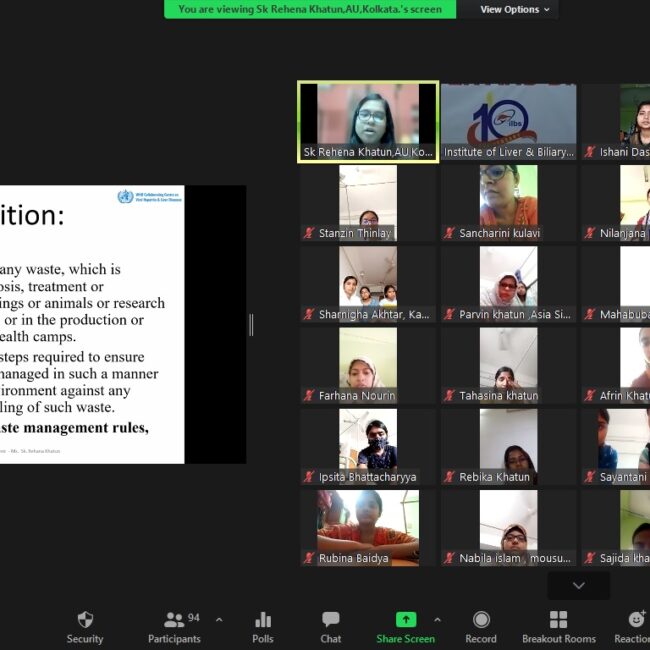Click the green screen-viewing notification banner
The image size is (650, 650).
click(310, 9)
